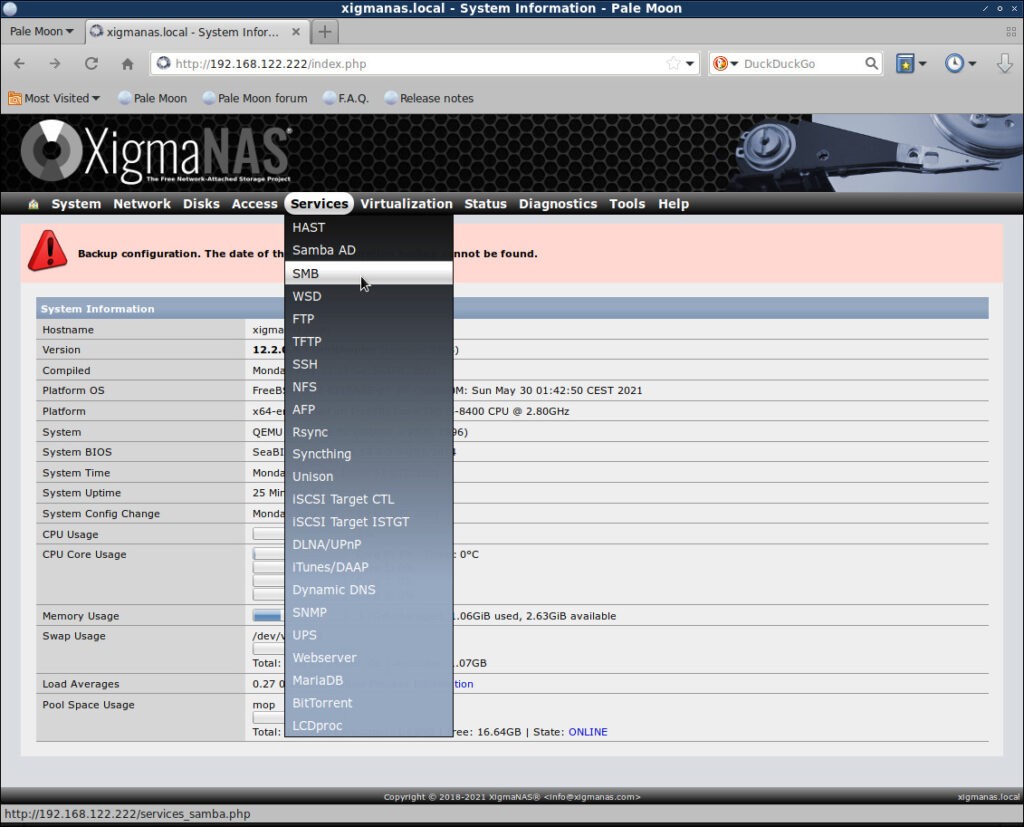Open the Access menu
The width and height of the screenshot is (1024, 827).
[x=255, y=204]
